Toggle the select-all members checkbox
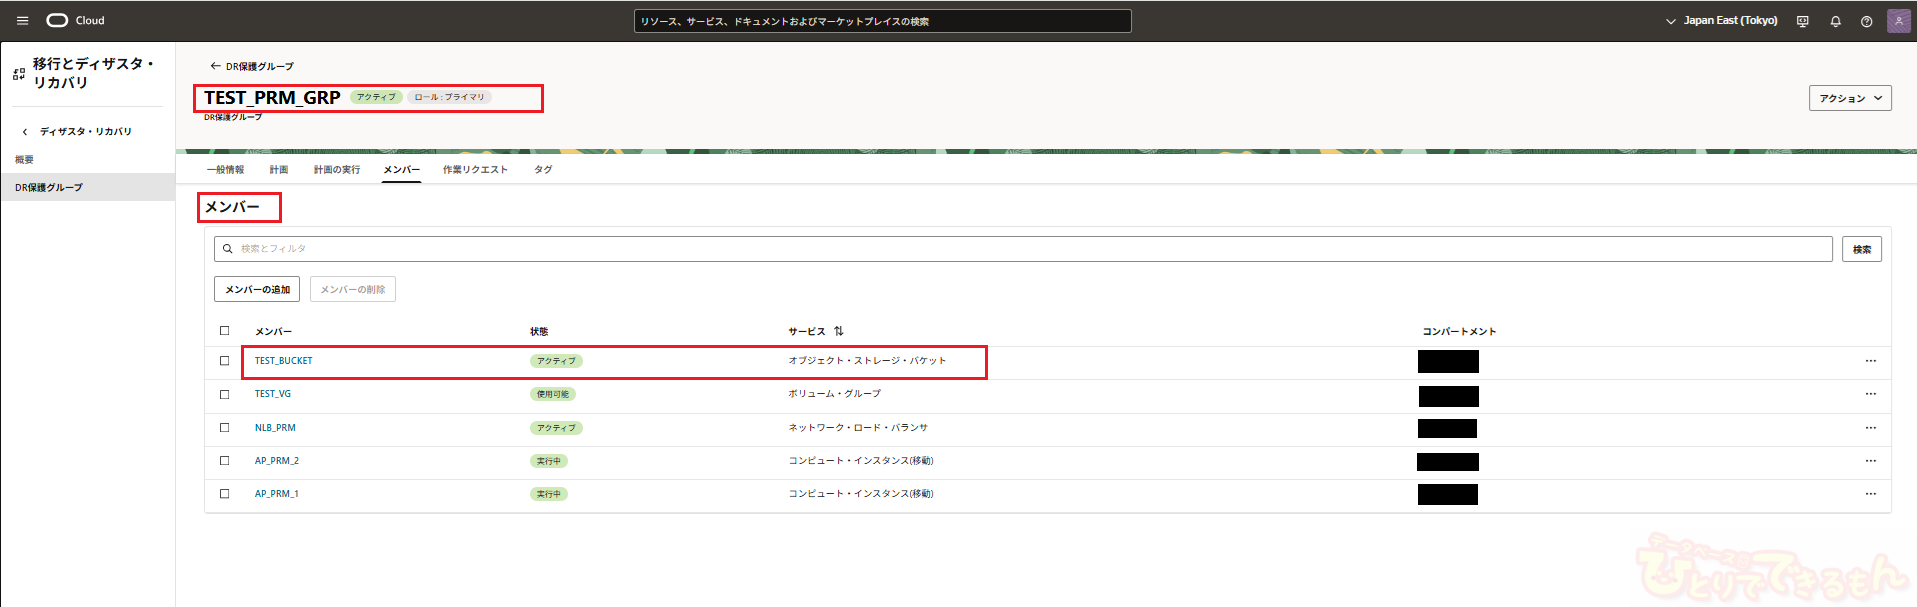The height and width of the screenshot is (607, 1917). coord(224,331)
